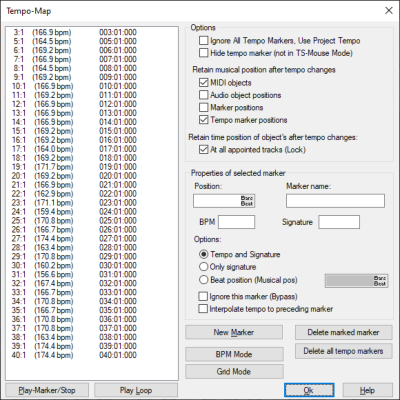Uncheck the MIDI objects checkbox

pyautogui.click(x=203, y=83)
